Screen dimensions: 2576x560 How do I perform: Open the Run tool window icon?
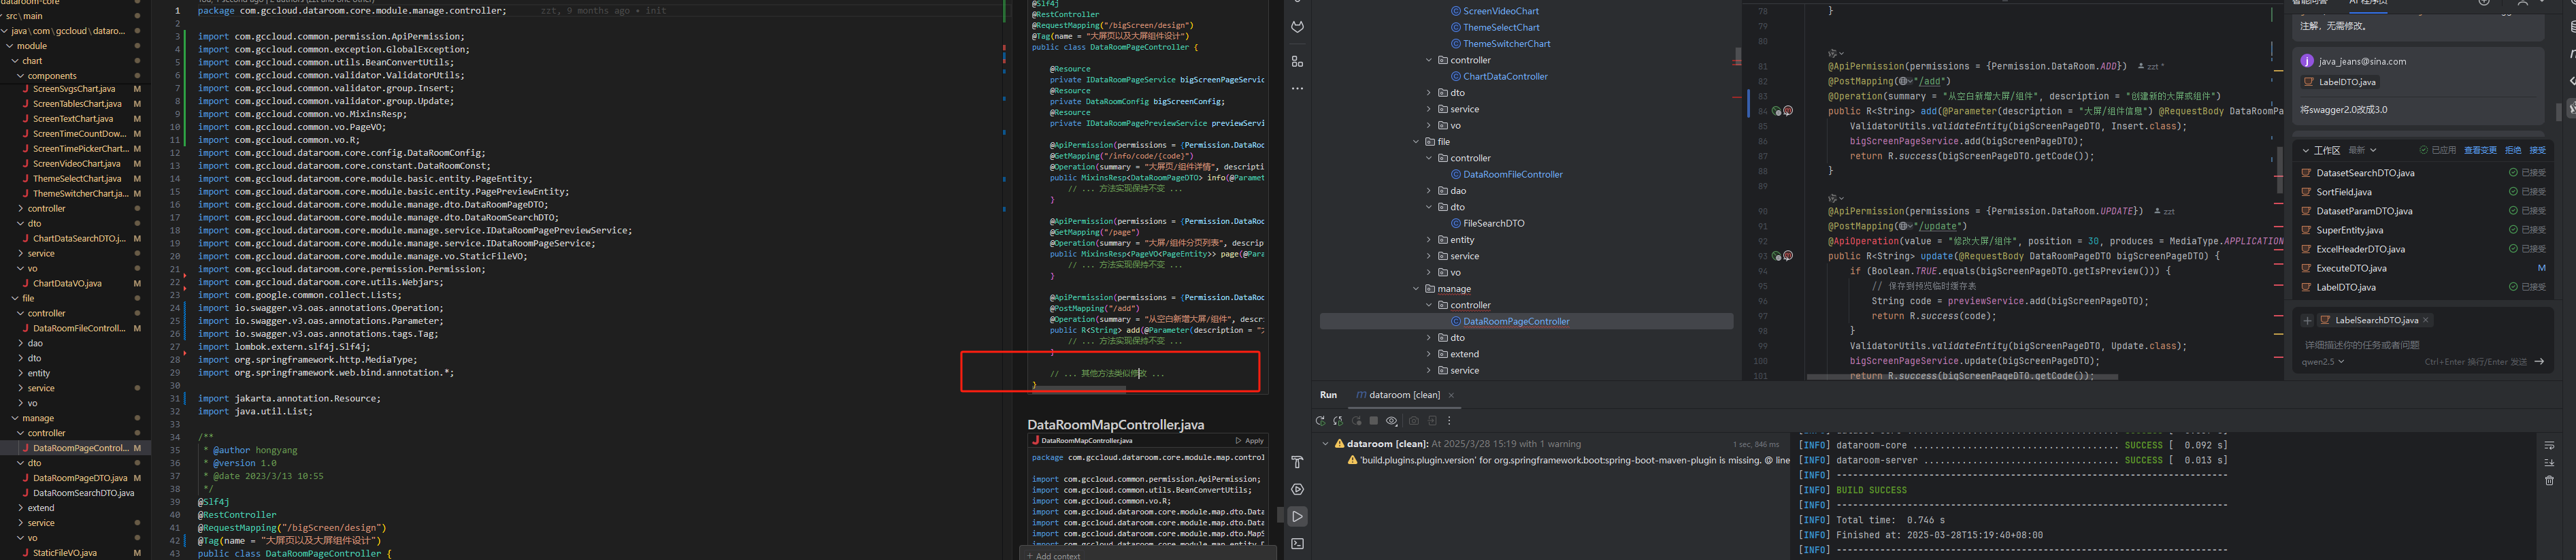click(1297, 517)
